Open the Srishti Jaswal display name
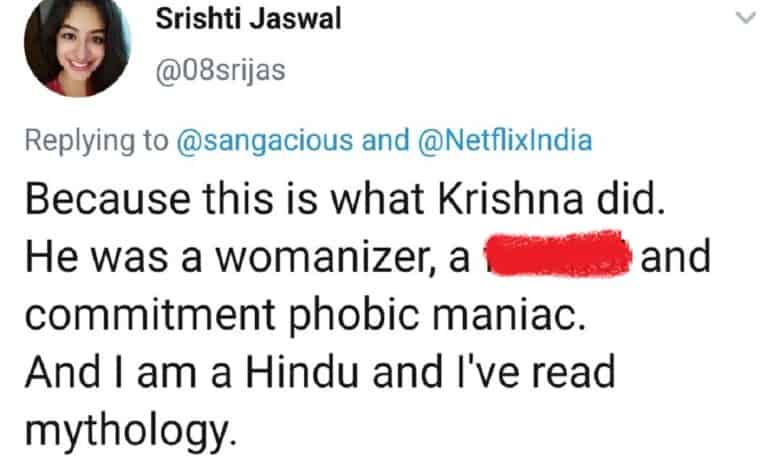 [249, 19]
